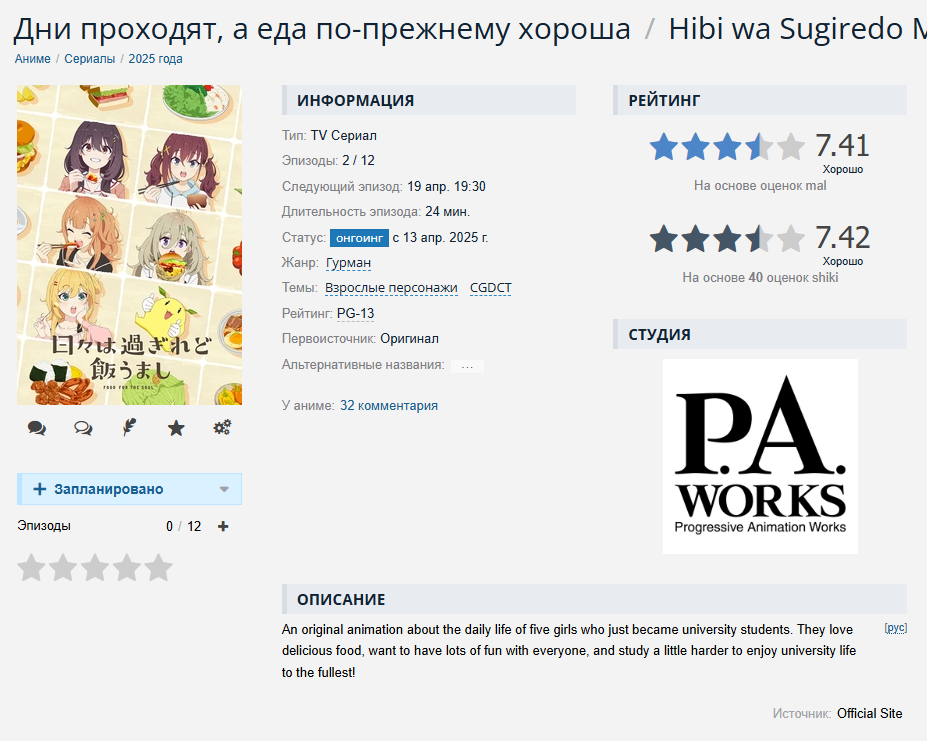
Task: Click the онгоинг status badge
Action: (359, 238)
